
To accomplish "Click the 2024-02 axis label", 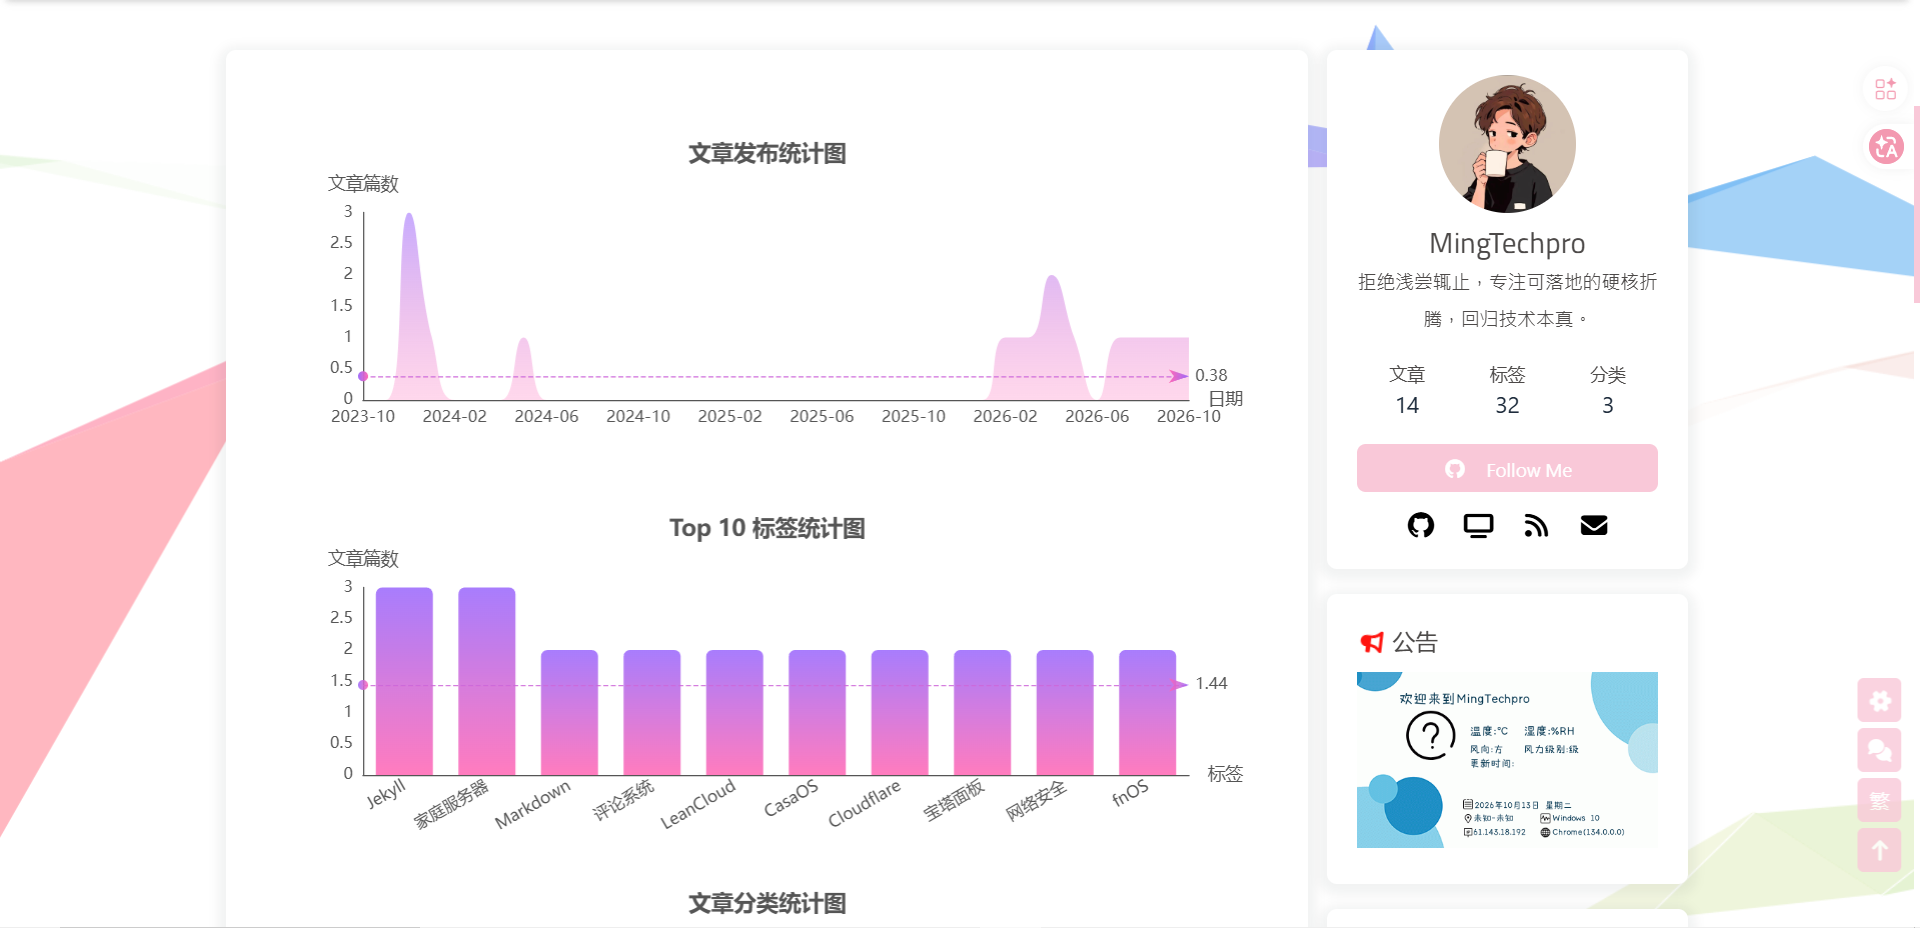I will [455, 416].
